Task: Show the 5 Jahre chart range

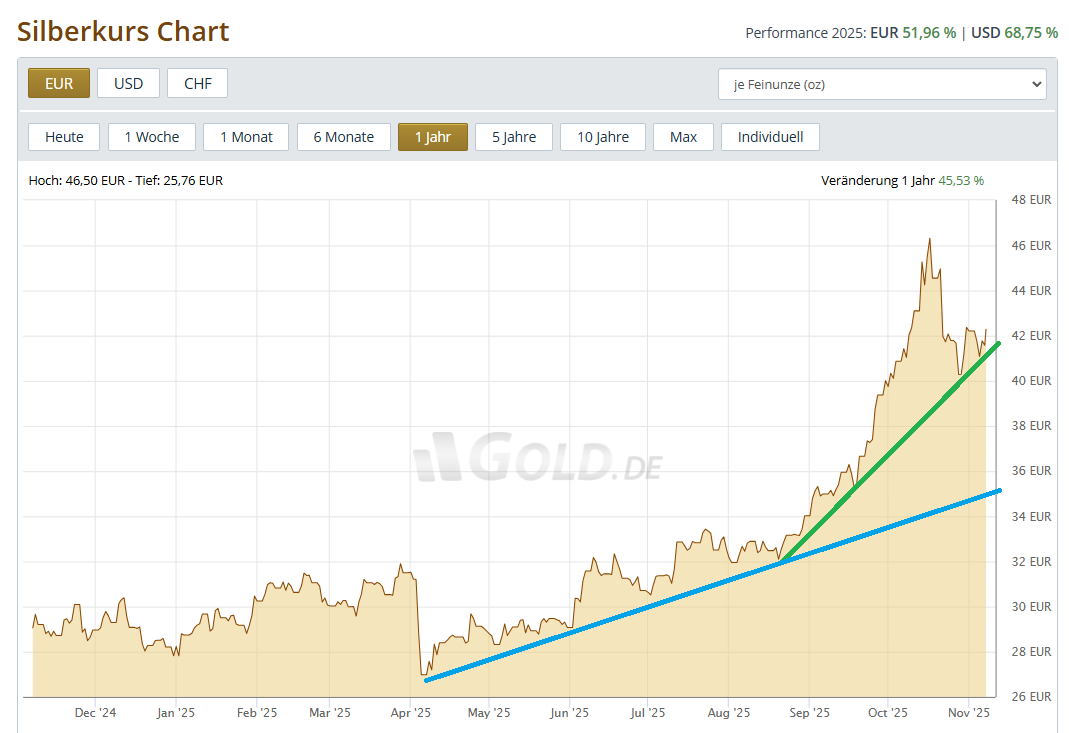Action: pyautogui.click(x=514, y=137)
